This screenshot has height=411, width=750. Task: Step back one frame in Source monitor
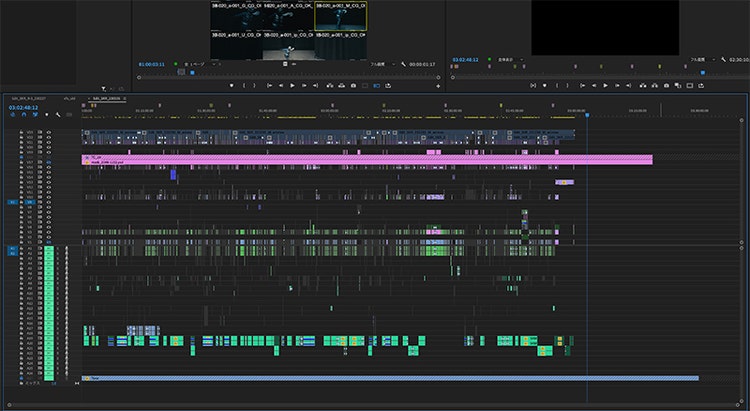pyautogui.click(x=281, y=86)
